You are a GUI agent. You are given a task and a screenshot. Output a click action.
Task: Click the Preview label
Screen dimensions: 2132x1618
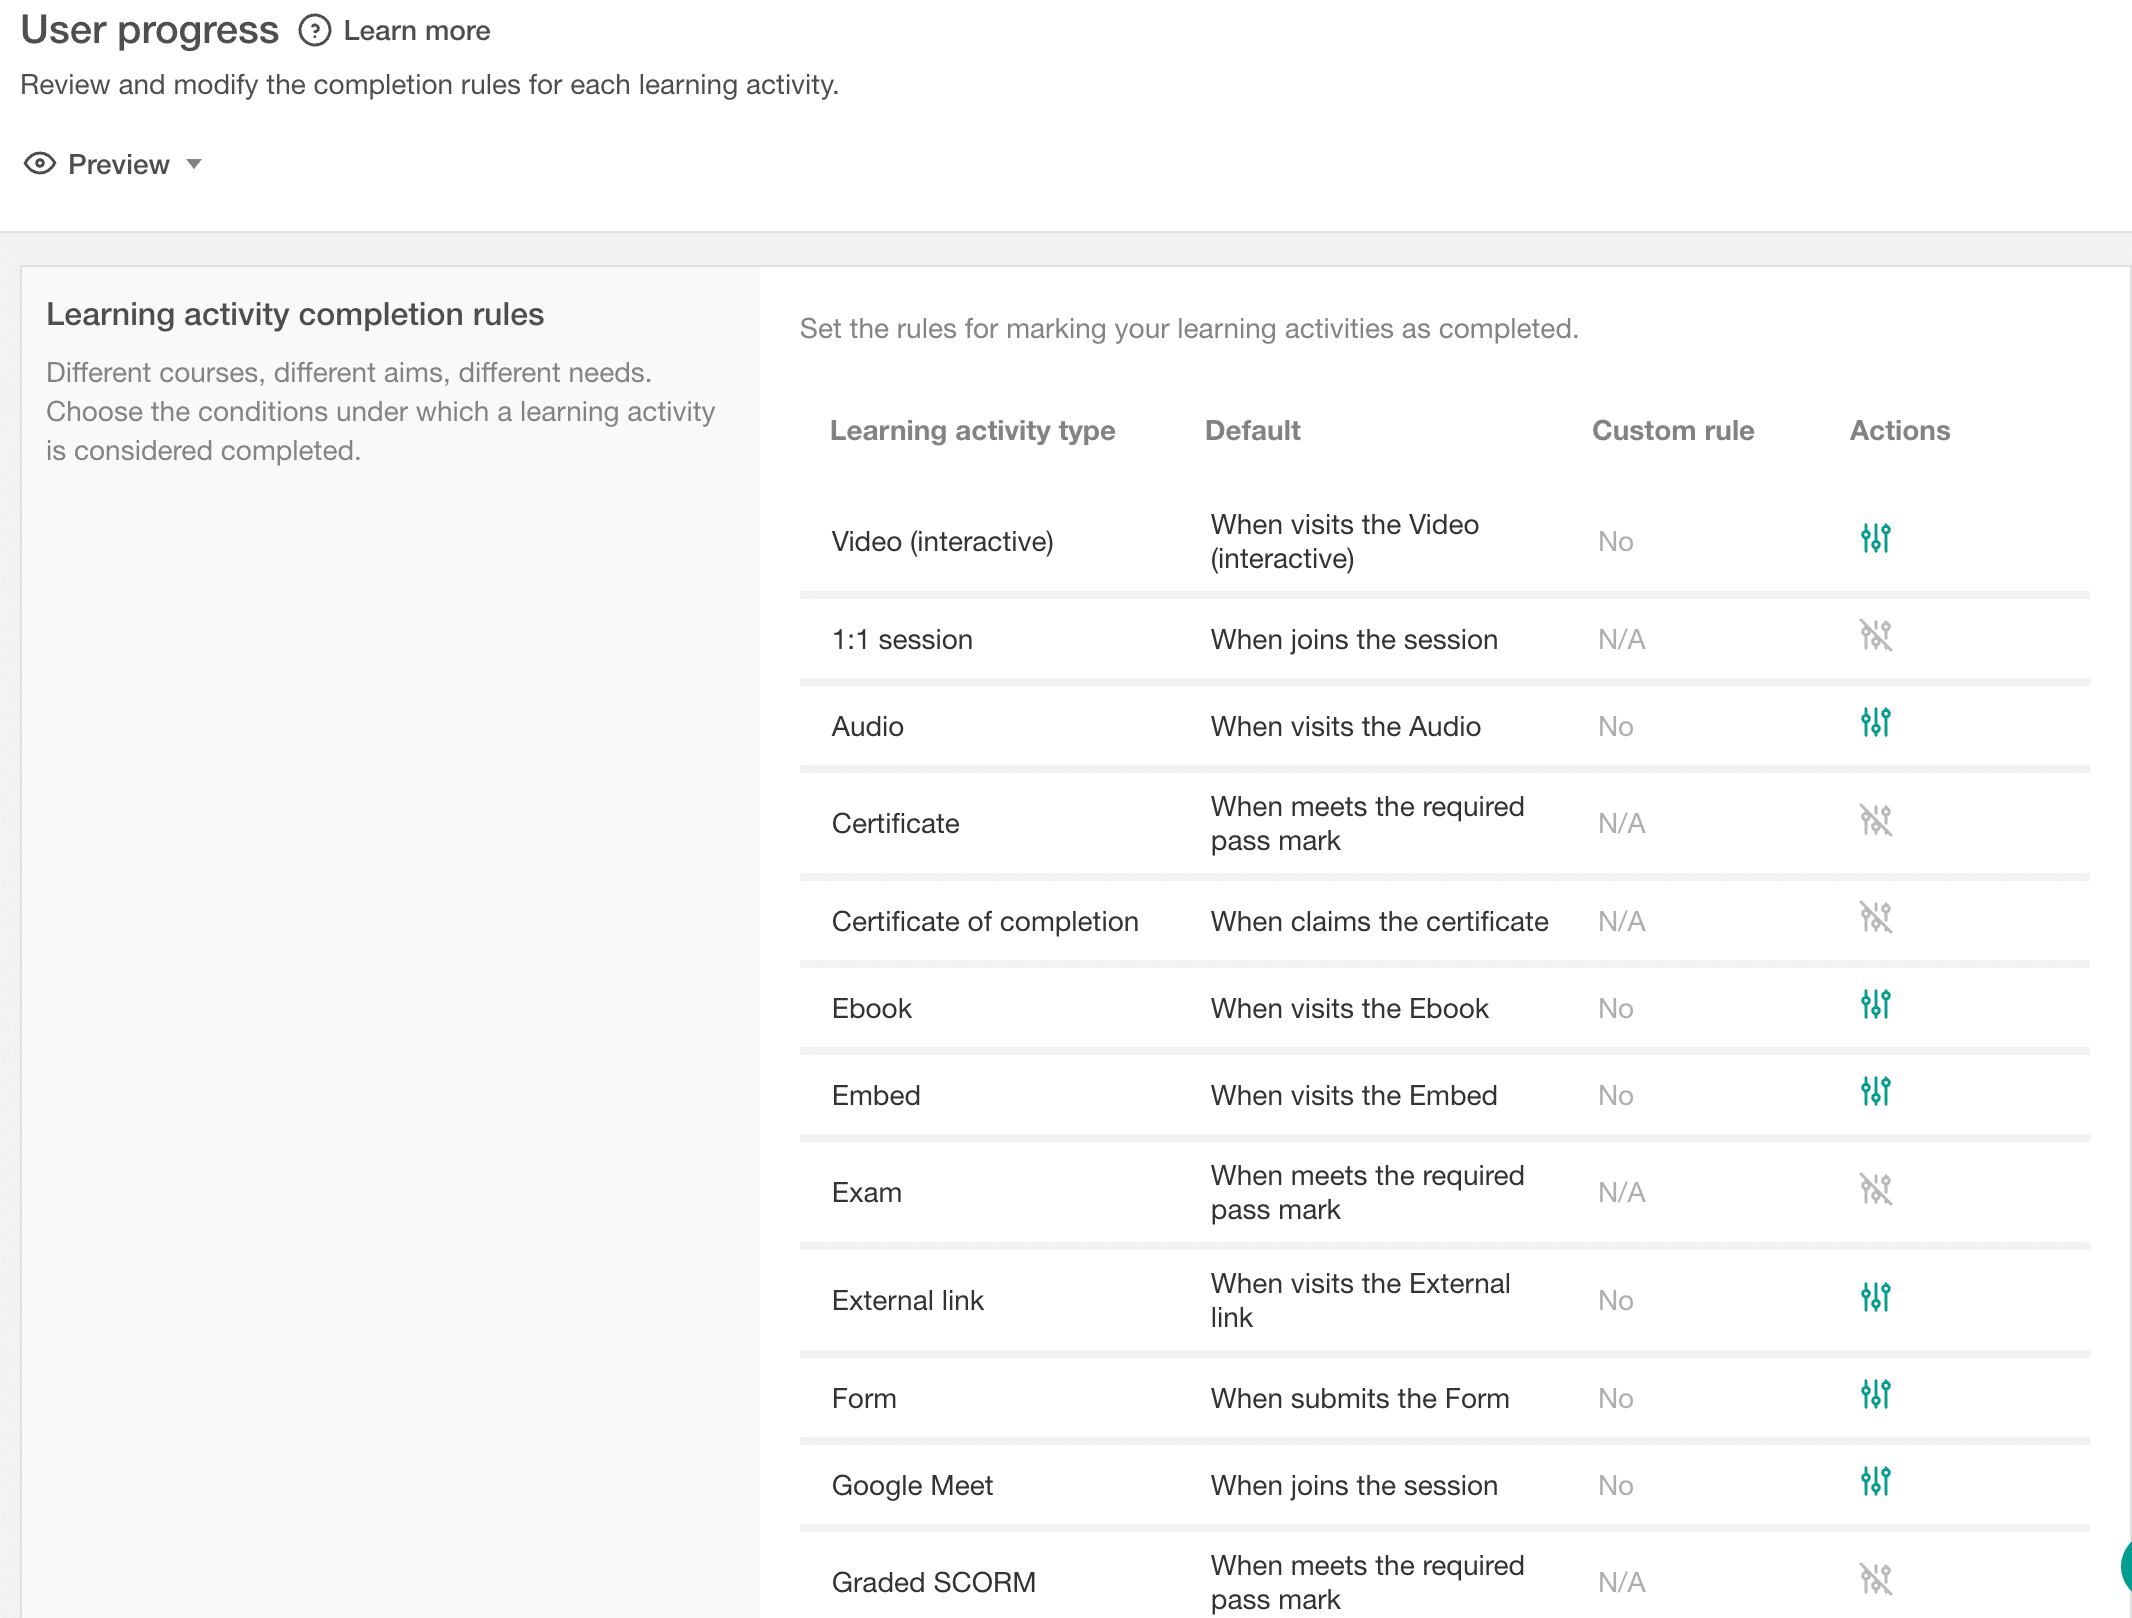tap(118, 164)
